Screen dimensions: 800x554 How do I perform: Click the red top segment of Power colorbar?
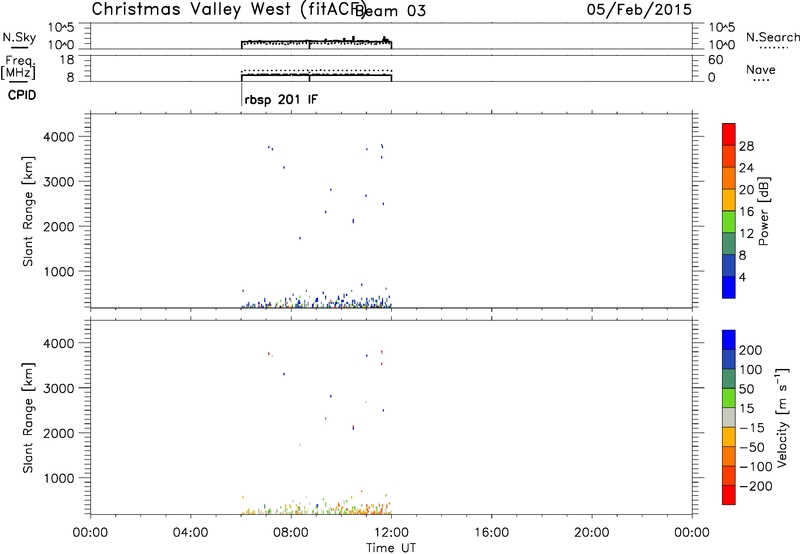pos(729,133)
